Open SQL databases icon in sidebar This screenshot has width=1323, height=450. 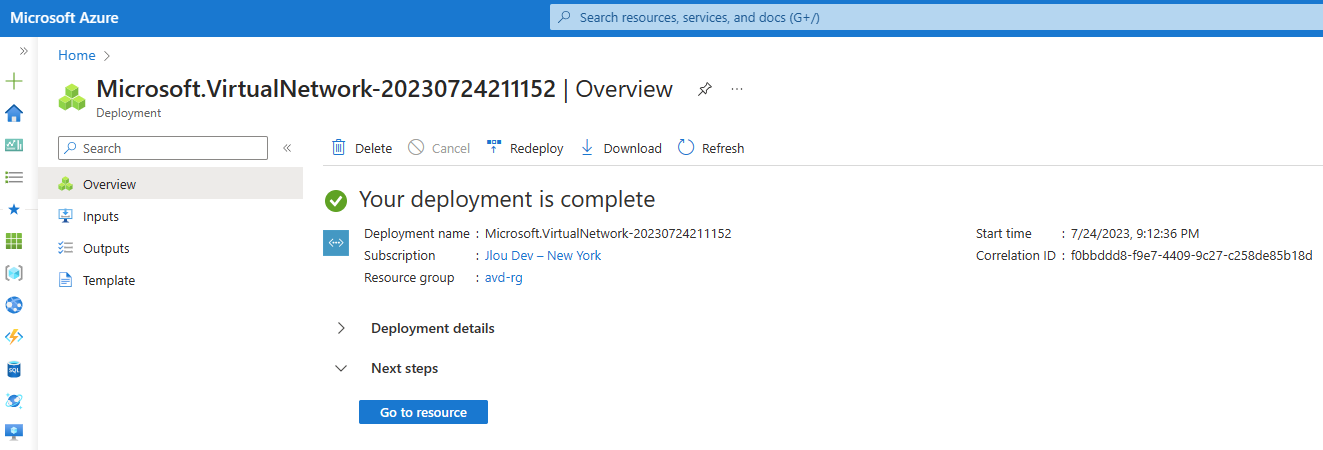pos(14,369)
